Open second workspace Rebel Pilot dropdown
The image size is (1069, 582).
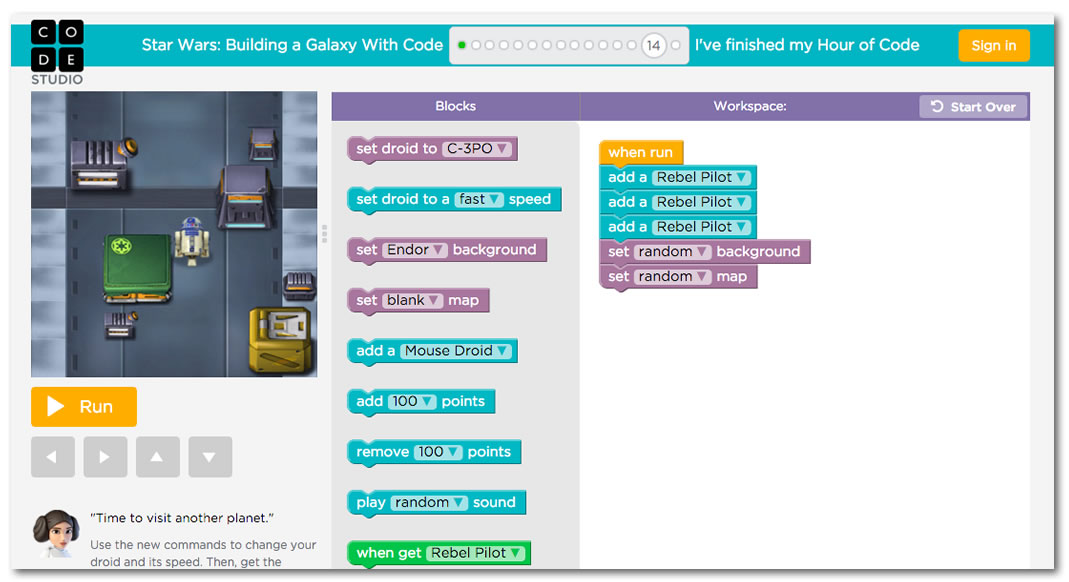[x=702, y=202]
